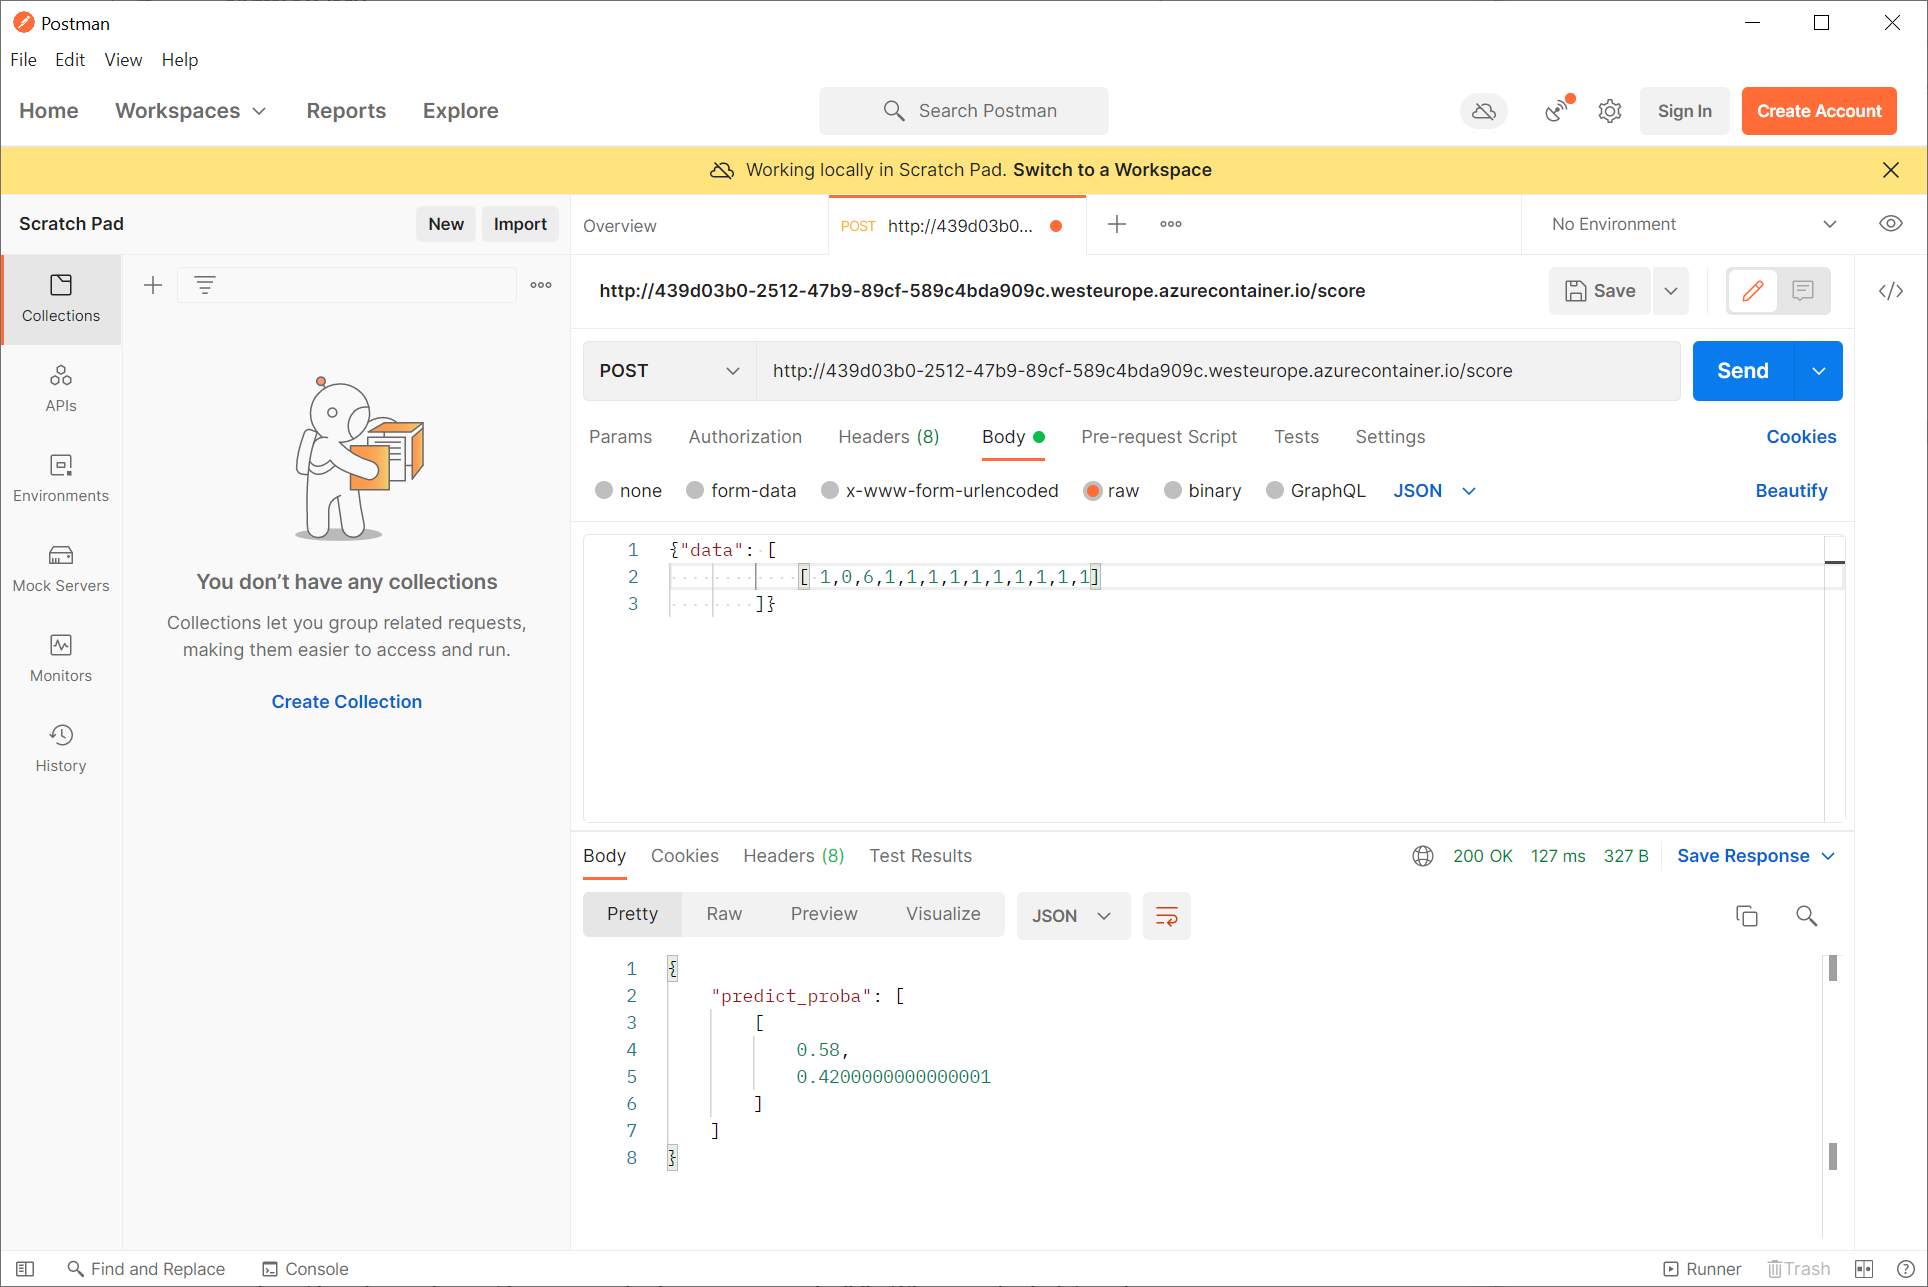1928x1287 pixels.
Task: Click the code snippet icon
Action: coord(1890,291)
